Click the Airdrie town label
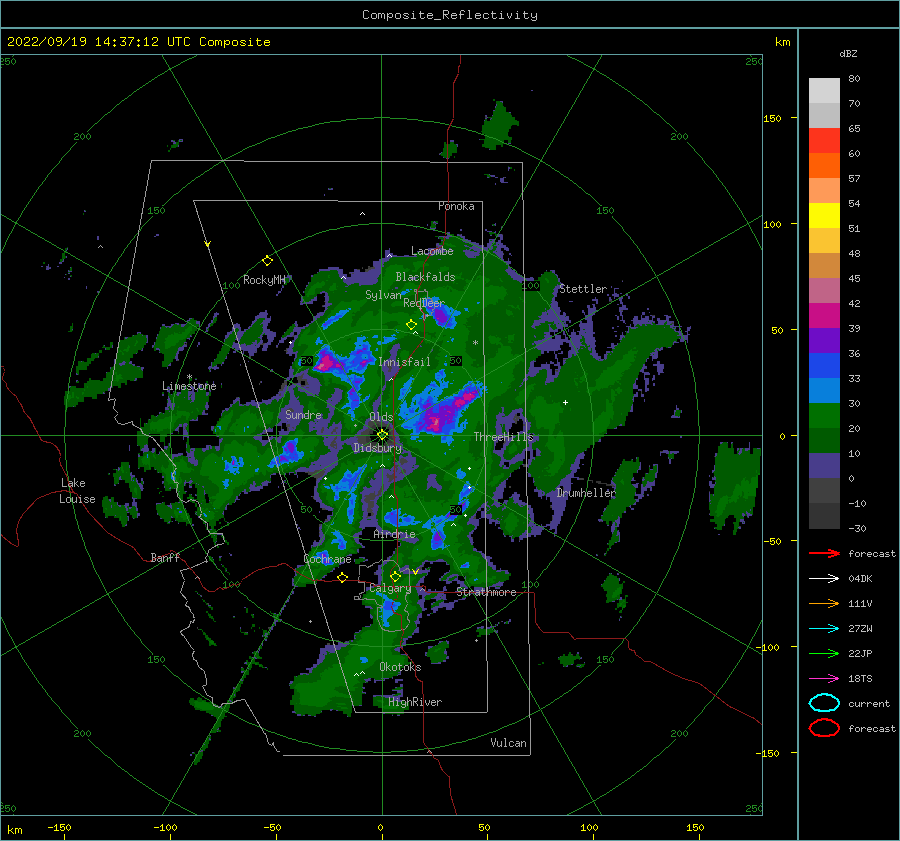900x841 pixels. click(x=394, y=534)
